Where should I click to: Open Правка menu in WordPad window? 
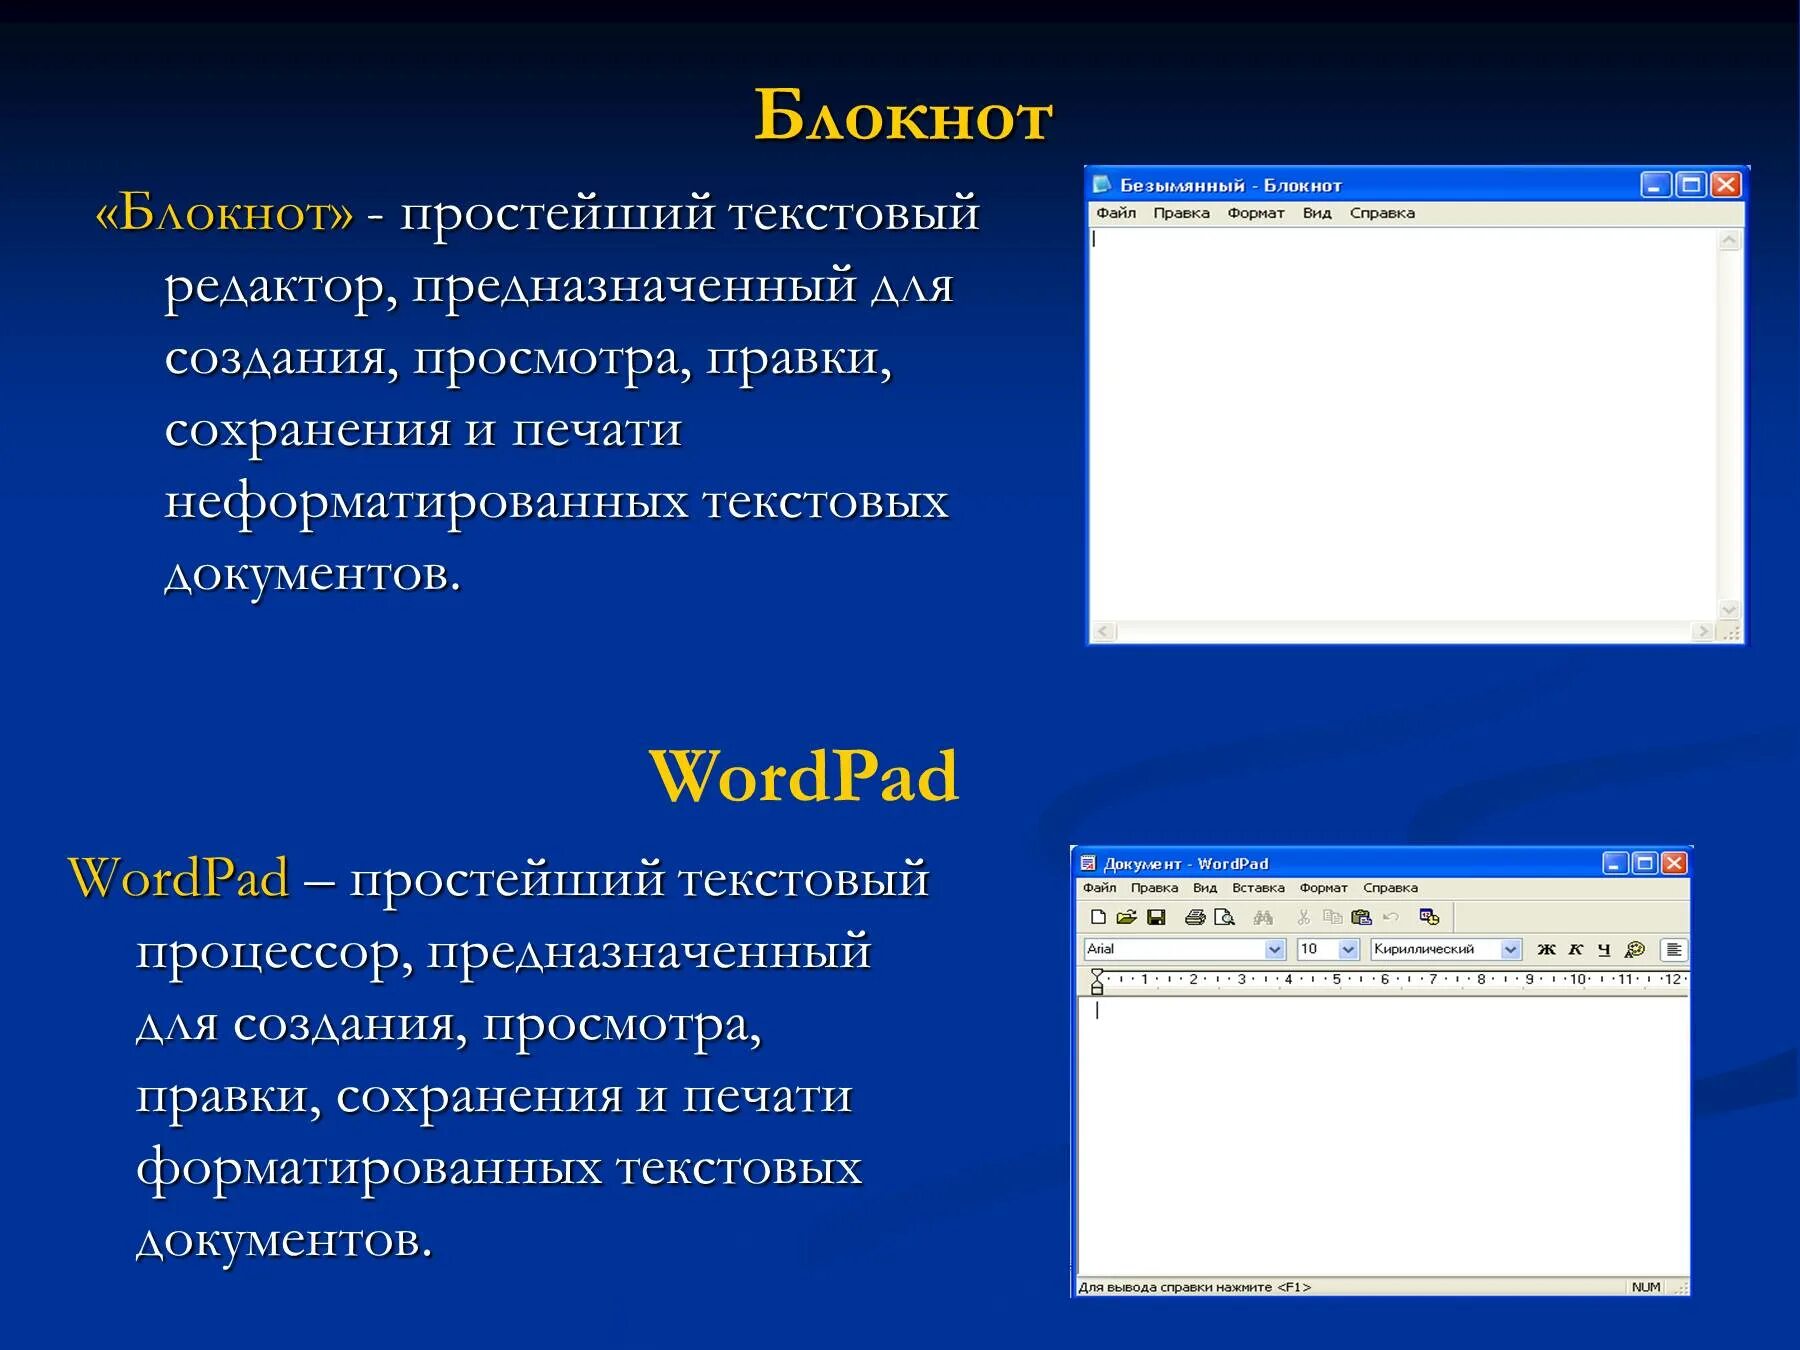(1154, 888)
